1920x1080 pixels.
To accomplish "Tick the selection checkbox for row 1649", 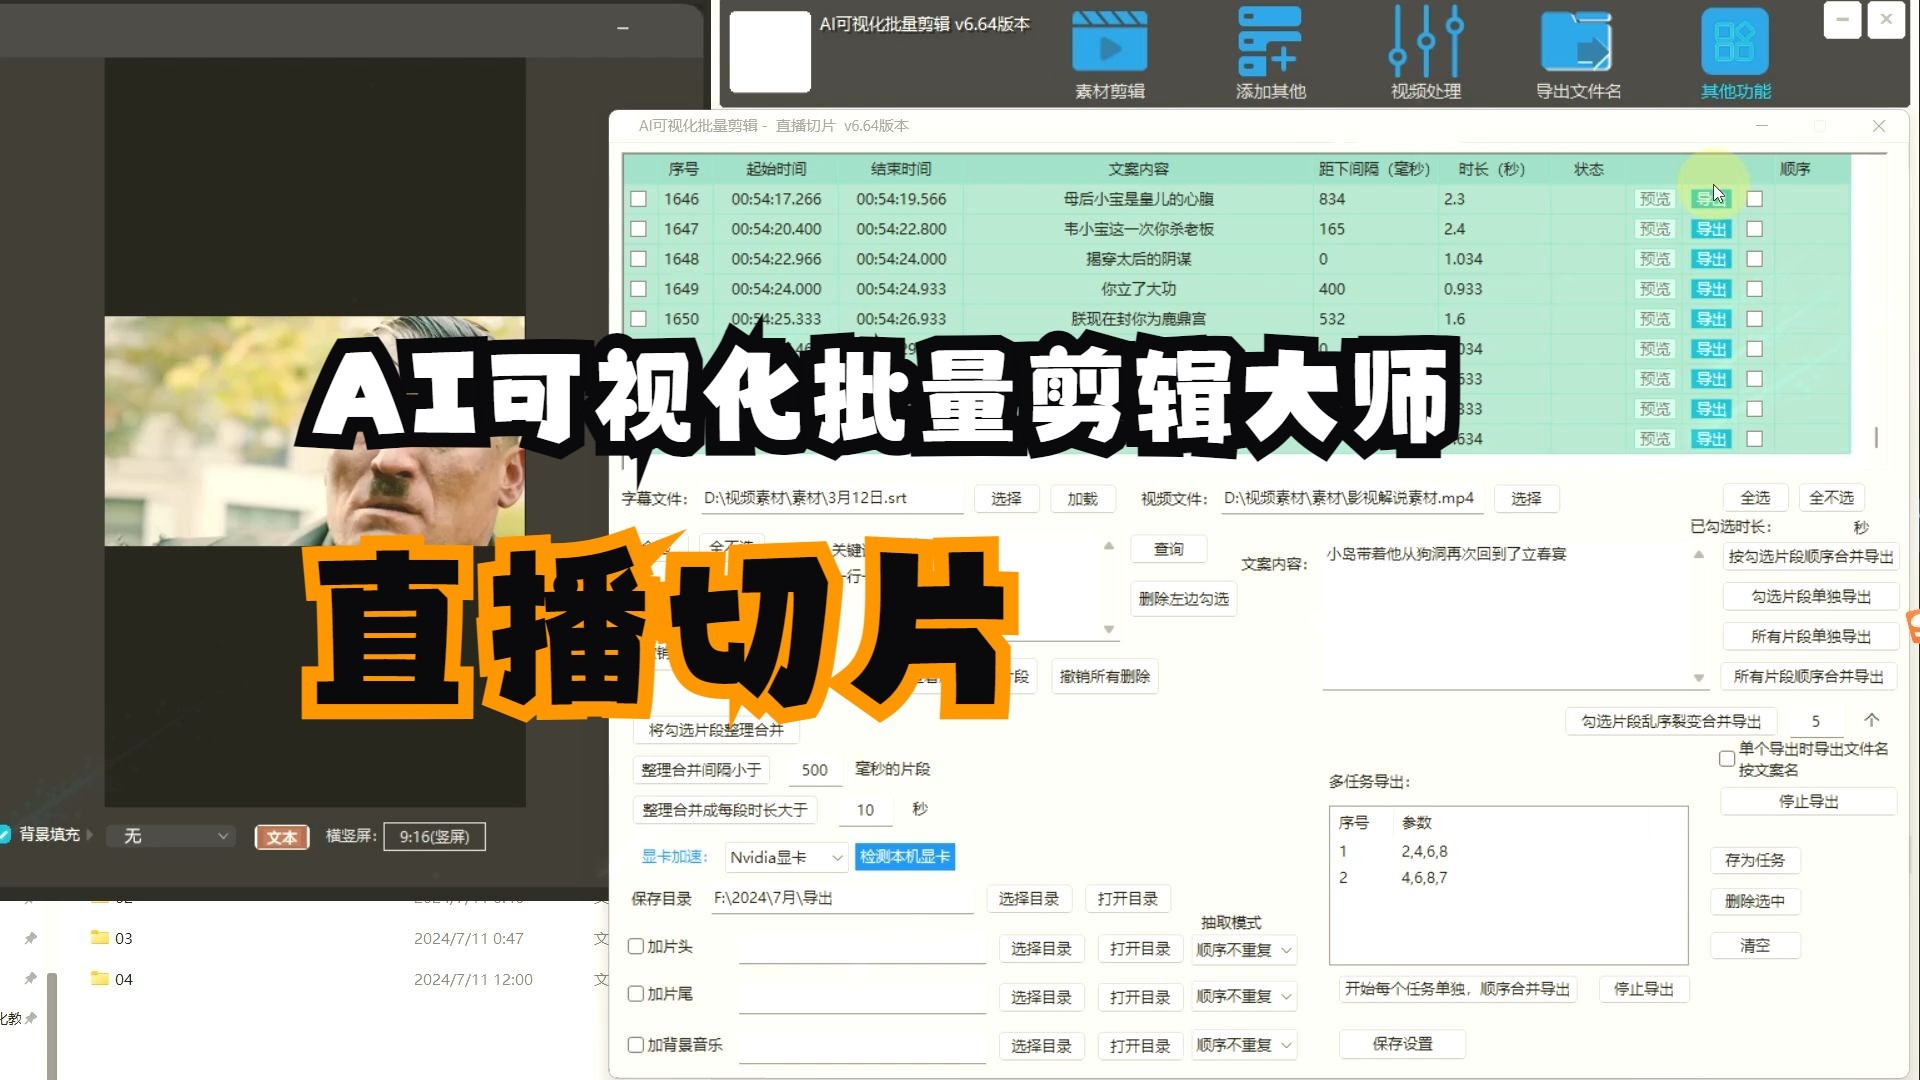I will click(x=639, y=289).
